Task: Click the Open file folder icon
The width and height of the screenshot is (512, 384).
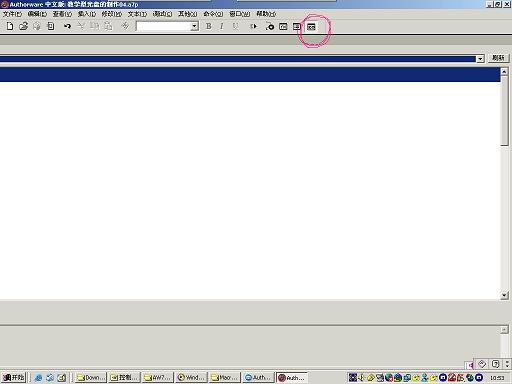Action: tap(23, 26)
